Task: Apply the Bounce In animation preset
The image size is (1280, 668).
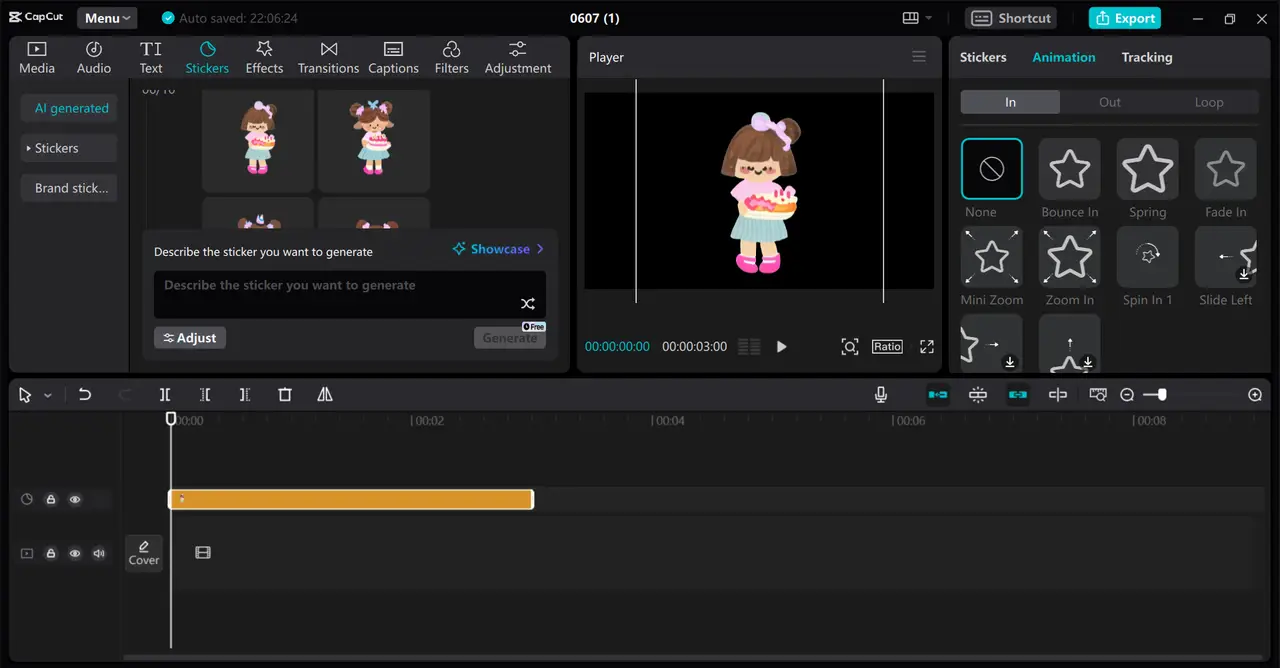Action: 1069,169
